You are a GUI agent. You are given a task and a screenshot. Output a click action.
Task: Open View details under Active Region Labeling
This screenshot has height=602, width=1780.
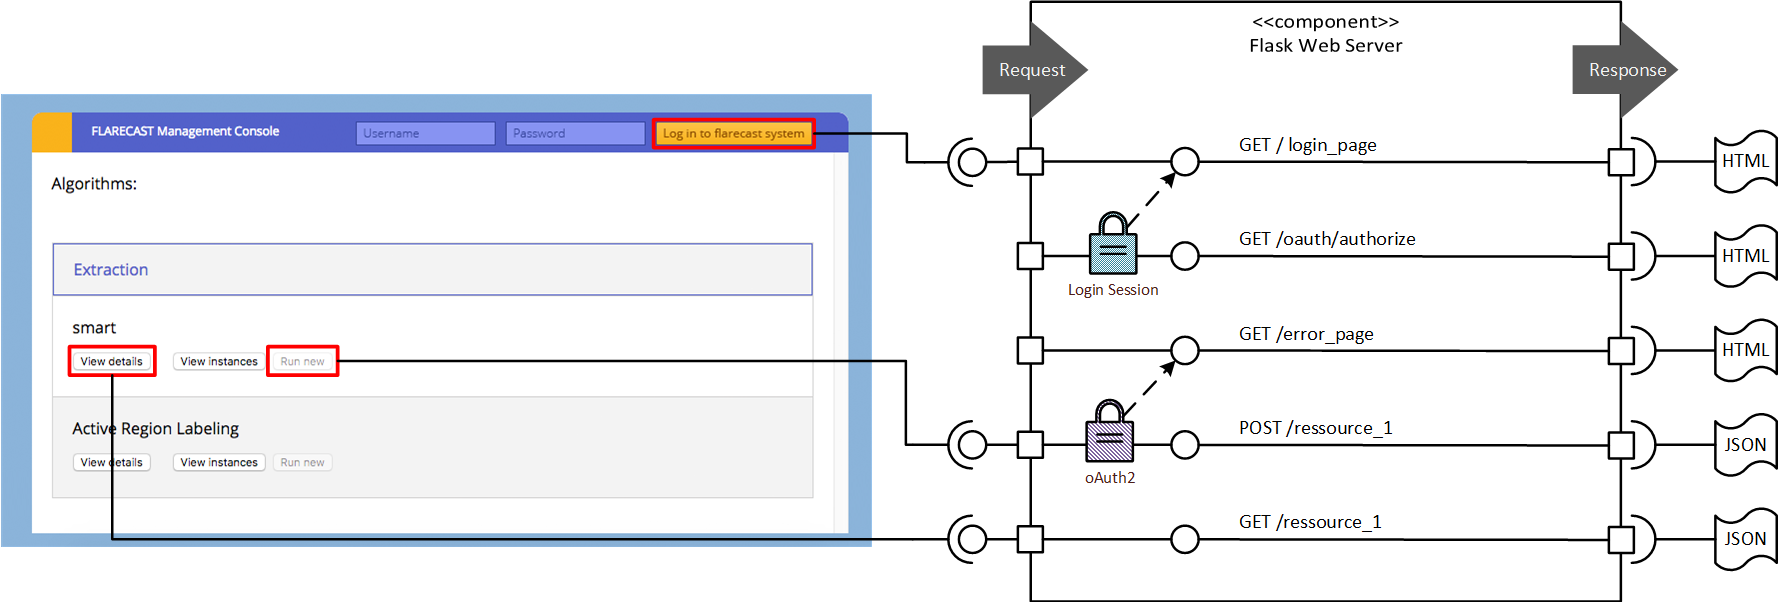coord(112,462)
